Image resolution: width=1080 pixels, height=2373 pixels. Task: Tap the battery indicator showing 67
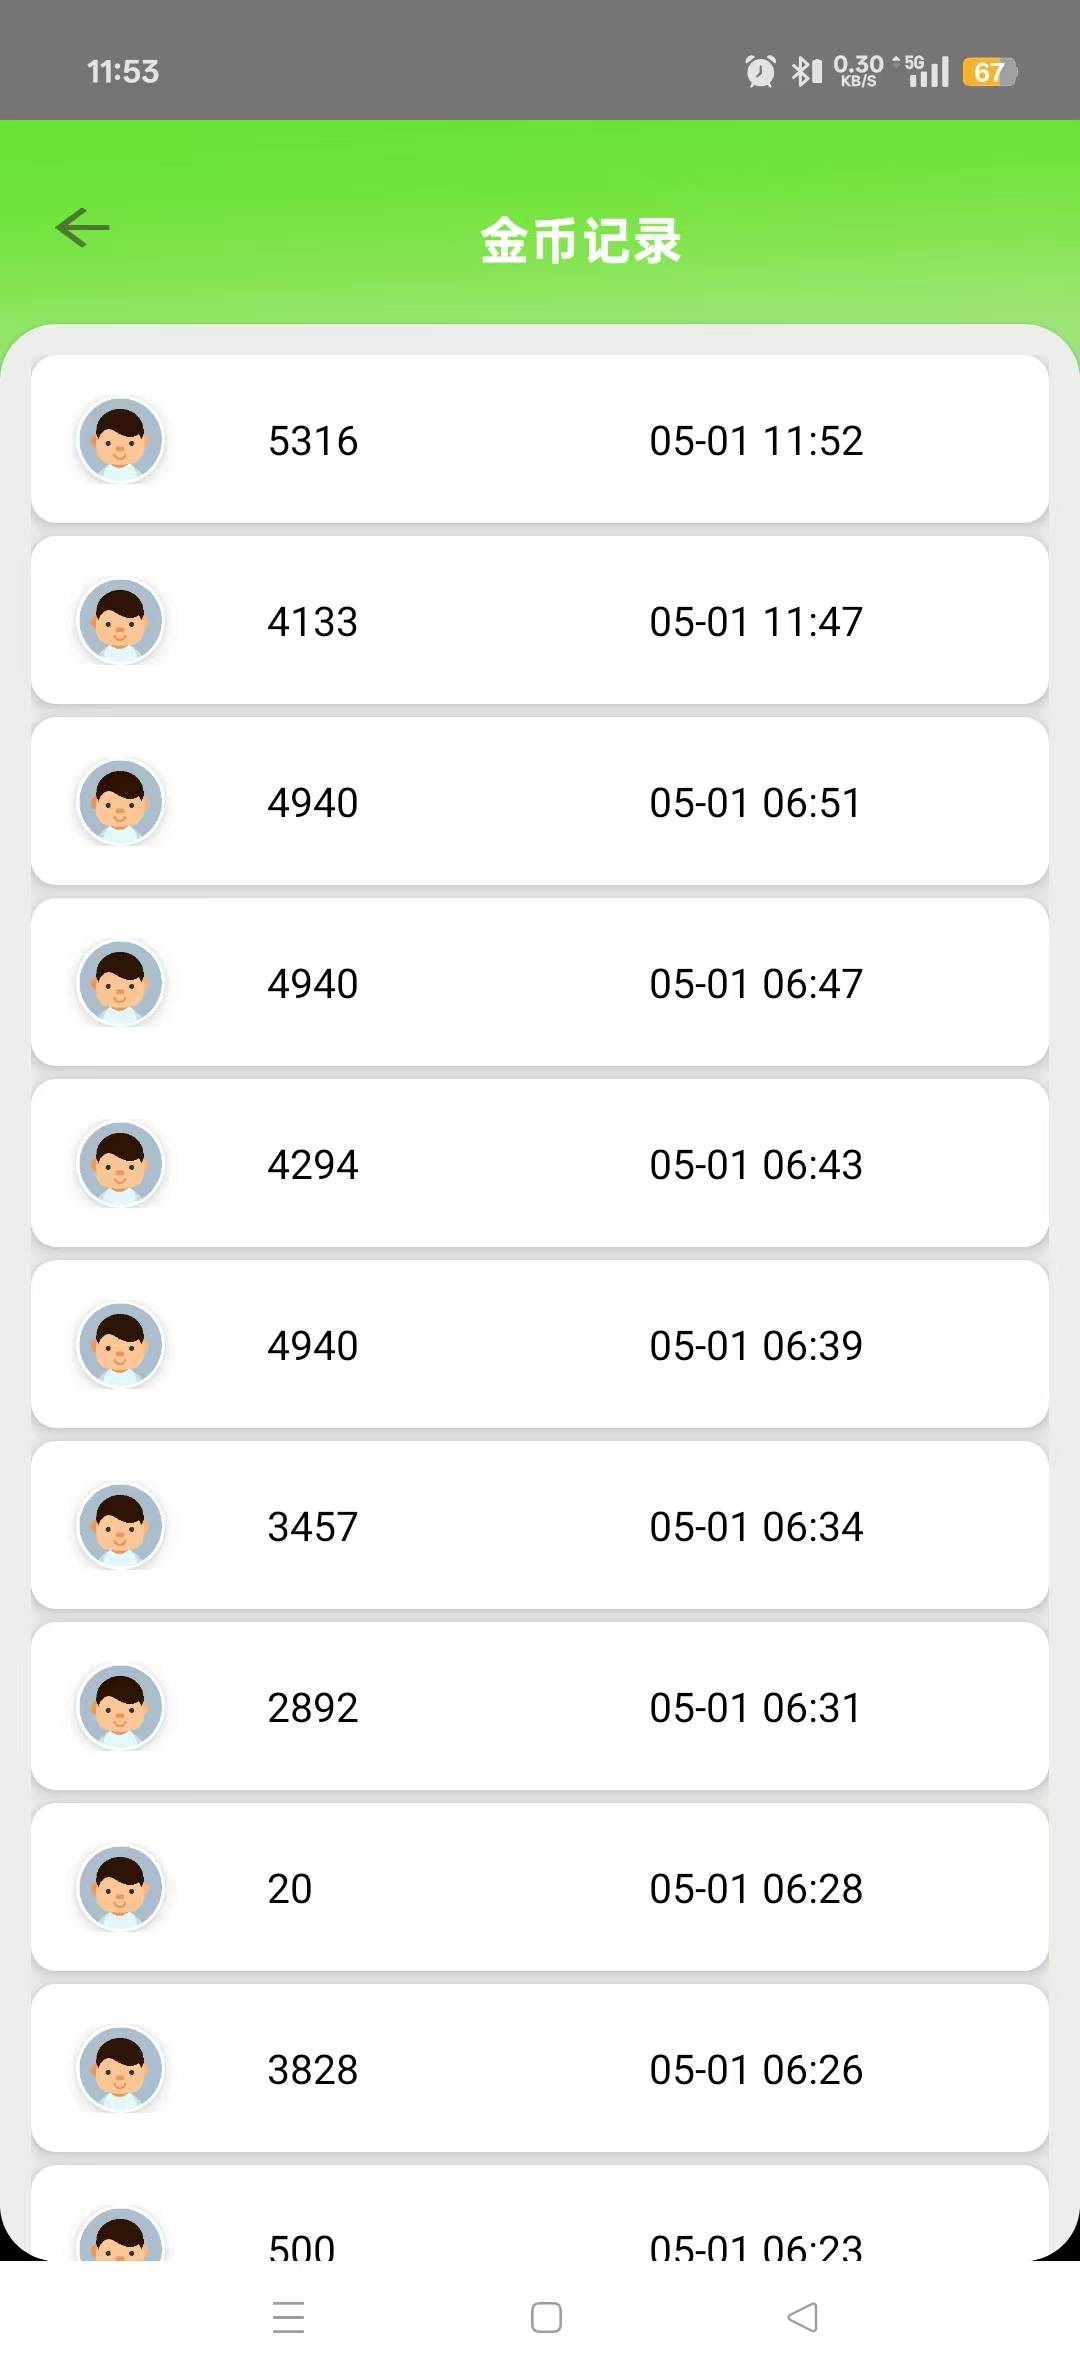coord(989,72)
